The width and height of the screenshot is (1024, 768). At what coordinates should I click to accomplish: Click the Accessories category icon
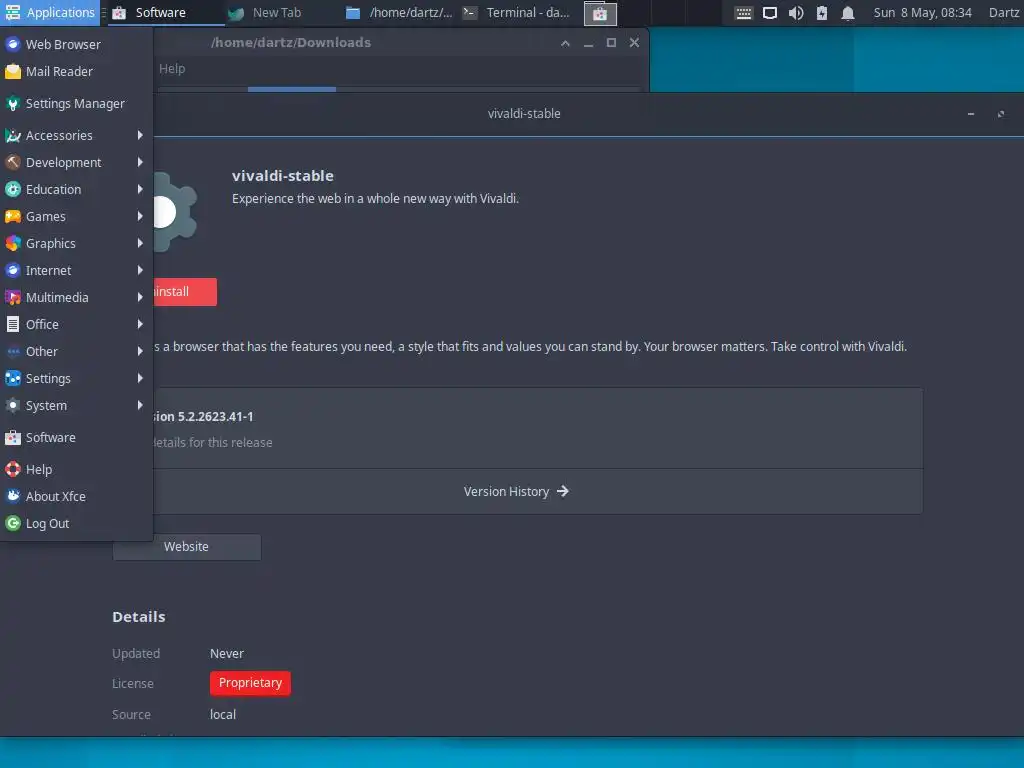pos(12,135)
